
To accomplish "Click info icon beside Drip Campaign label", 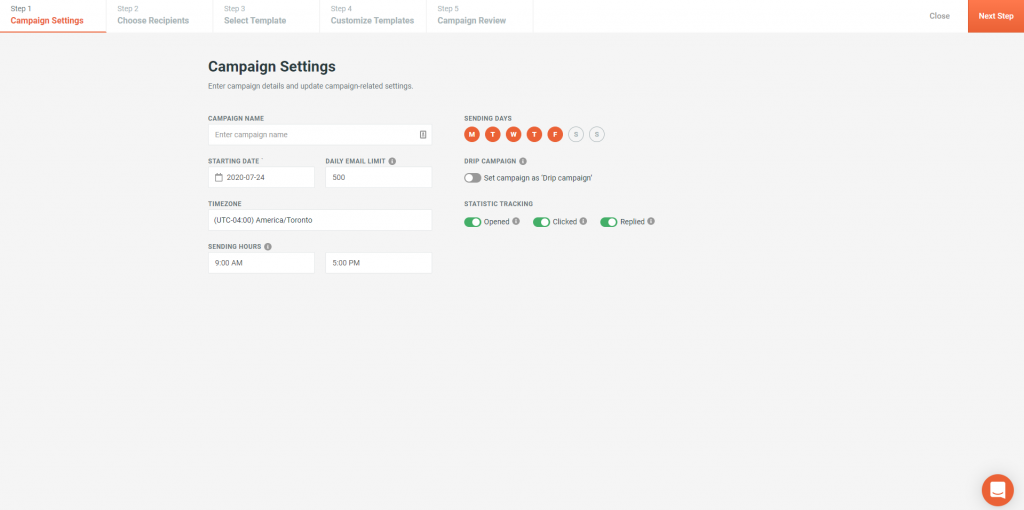I will [523, 161].
